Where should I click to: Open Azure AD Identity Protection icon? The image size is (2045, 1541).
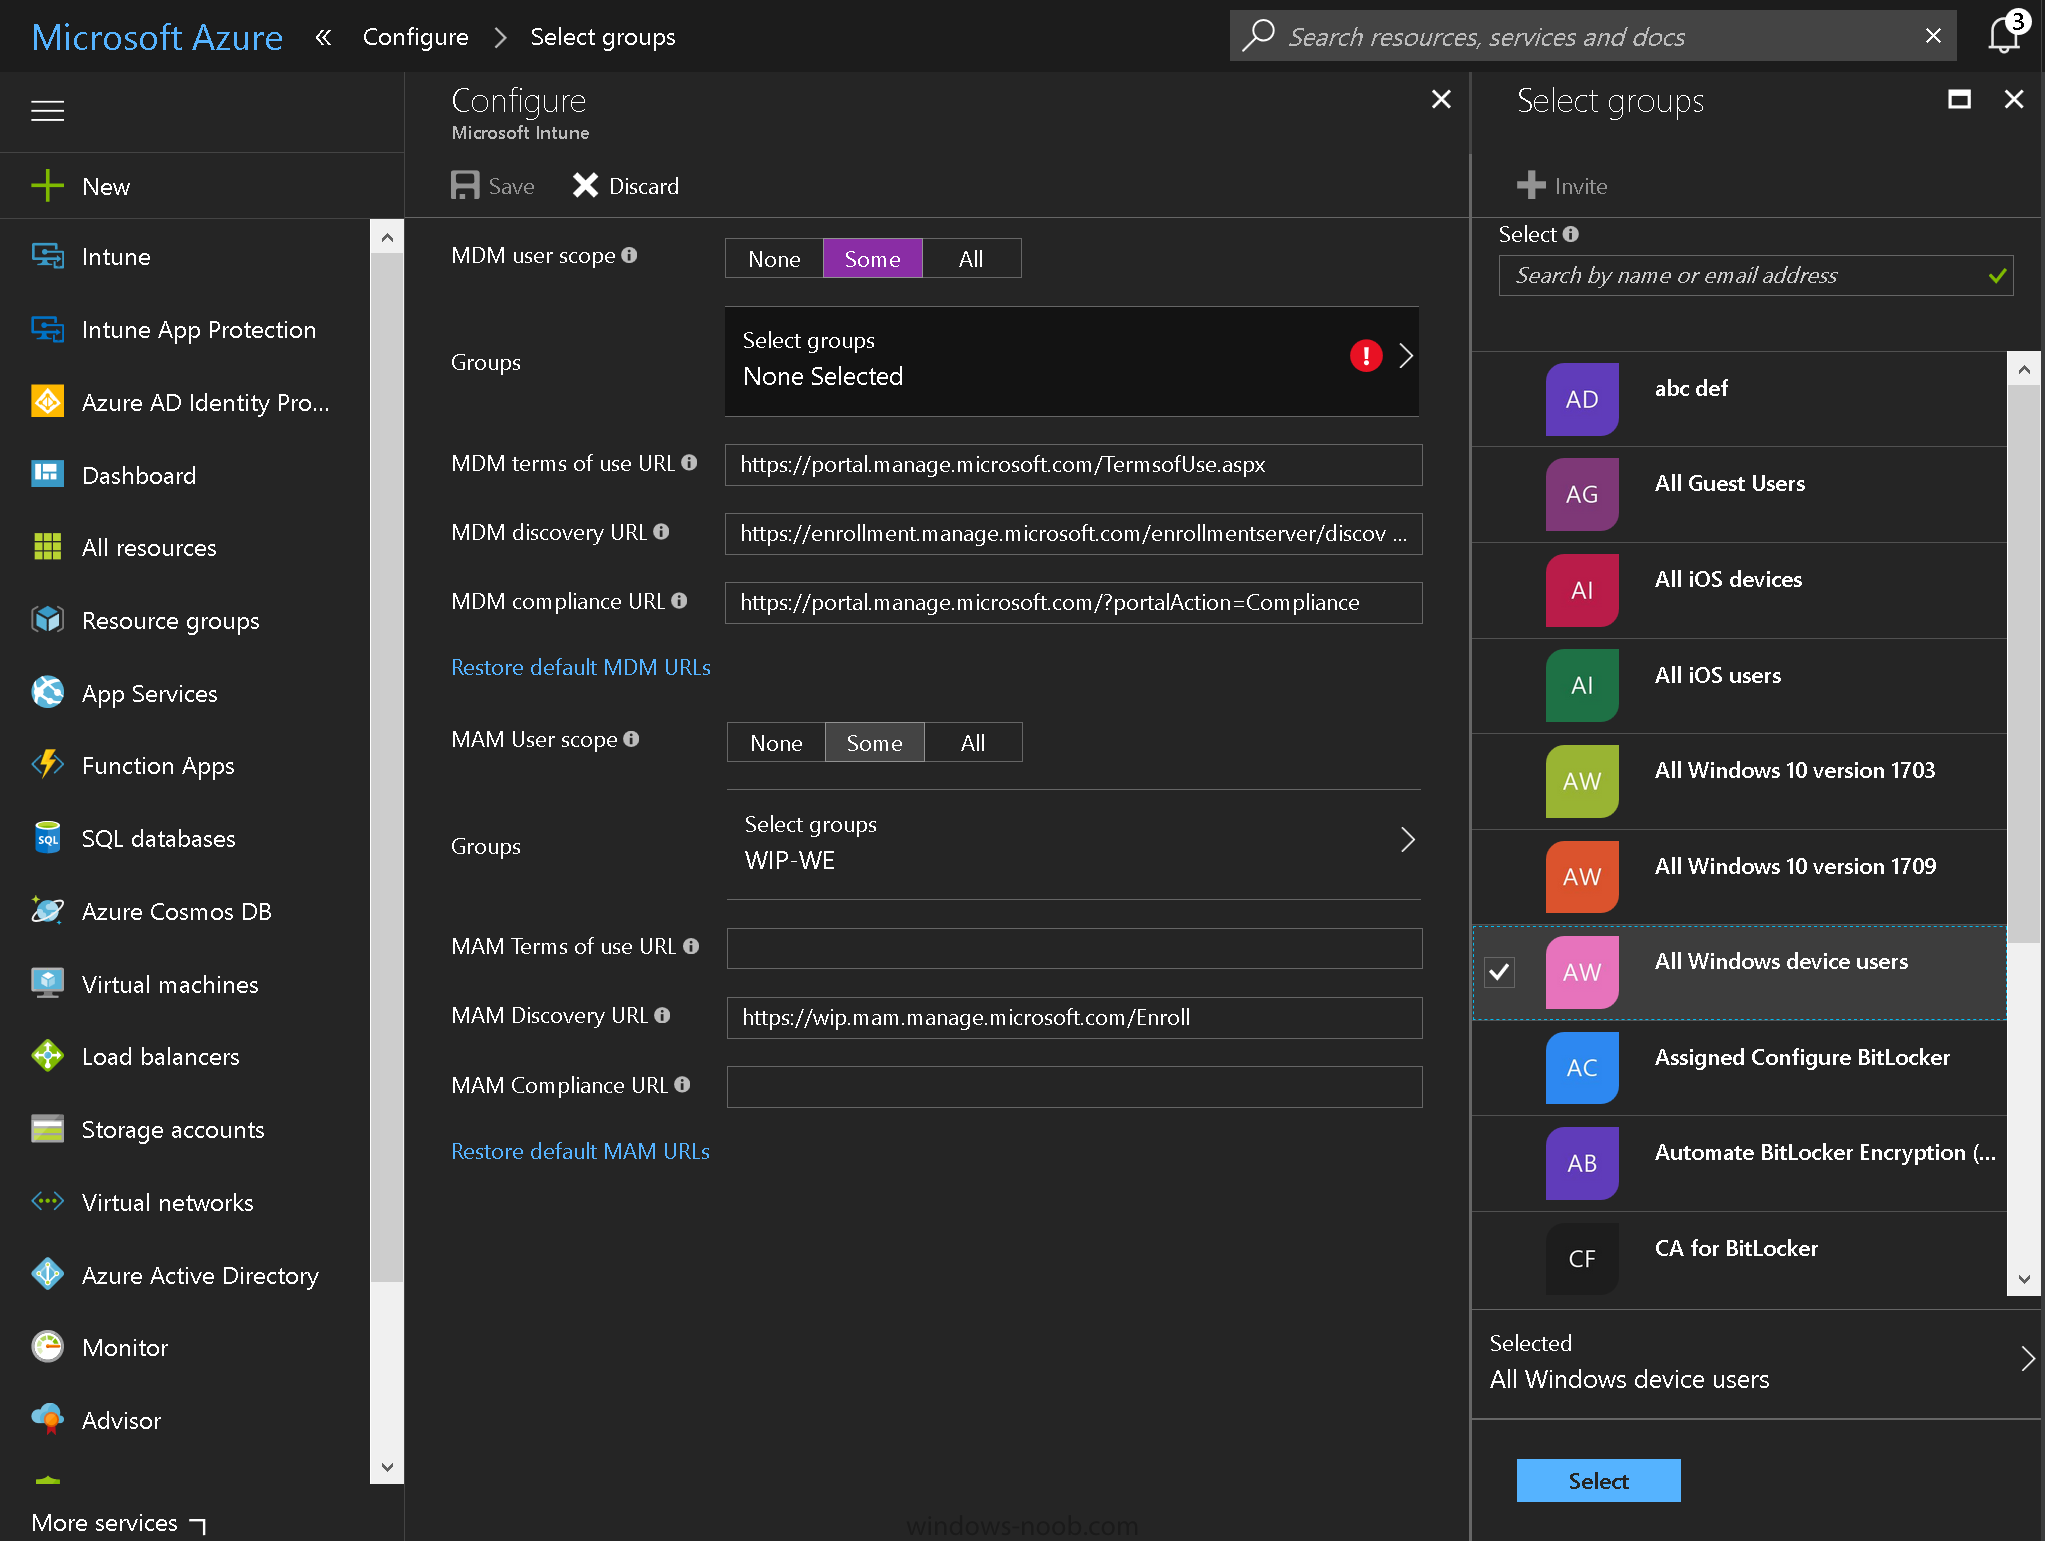pyautogui.click(x=47, y=402)
